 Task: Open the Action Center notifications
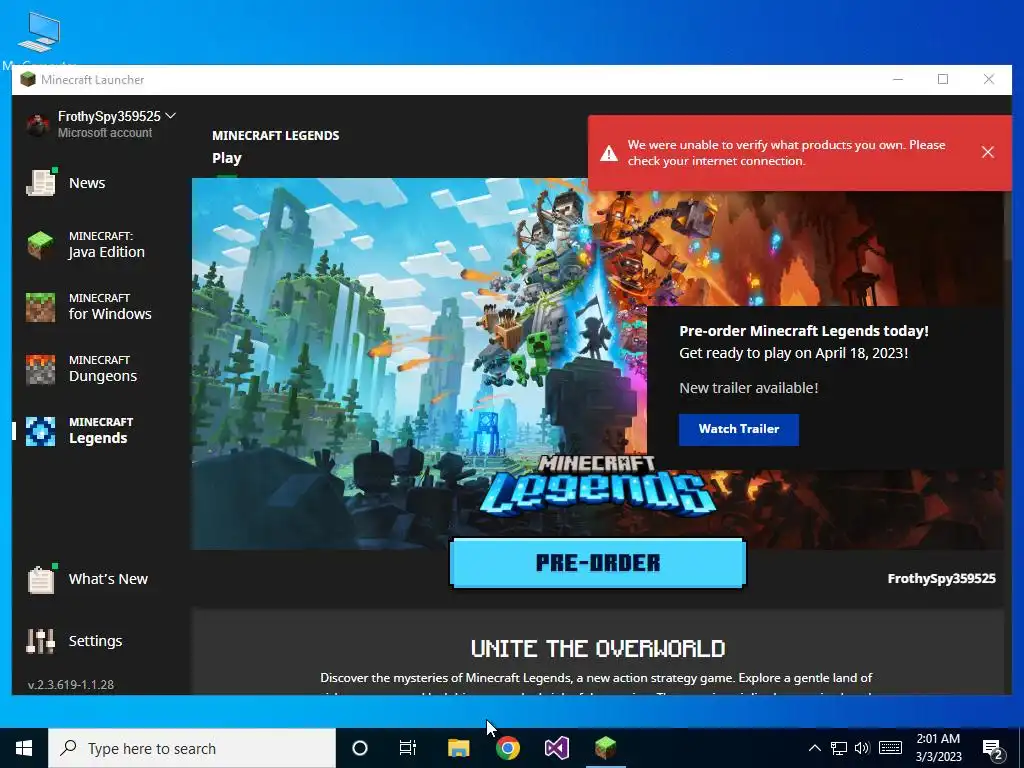click(x=993, y=749)
